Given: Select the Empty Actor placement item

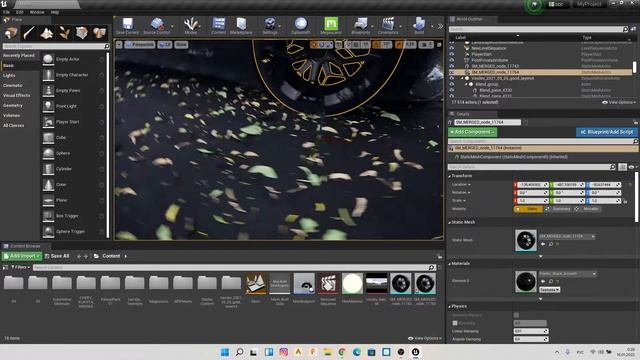Looking at the screenshot, I should coord(73,59).
